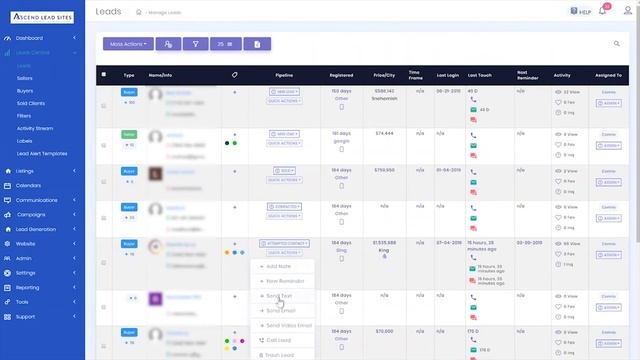Open Sellers in sidebar
The width and height of the screenshot is (640, 360).
tap(24, 78)
